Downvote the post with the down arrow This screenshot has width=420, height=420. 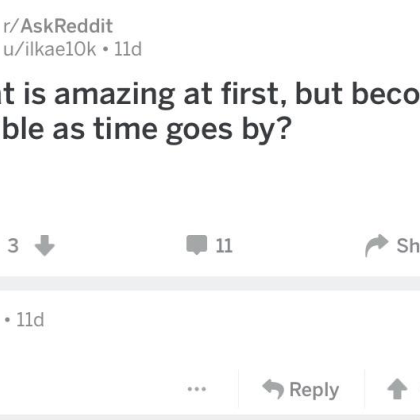coord(45,245)
